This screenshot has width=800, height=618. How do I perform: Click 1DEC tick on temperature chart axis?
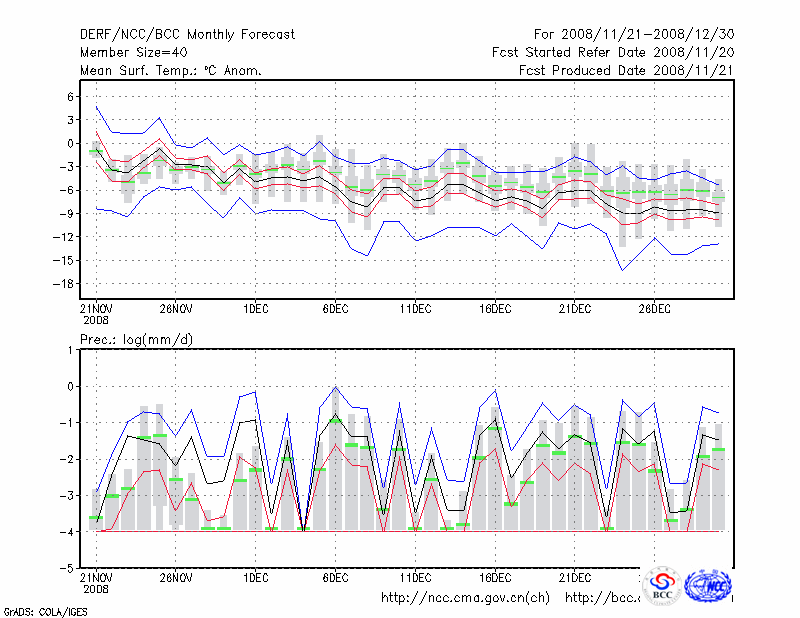(x=255, y=309)
